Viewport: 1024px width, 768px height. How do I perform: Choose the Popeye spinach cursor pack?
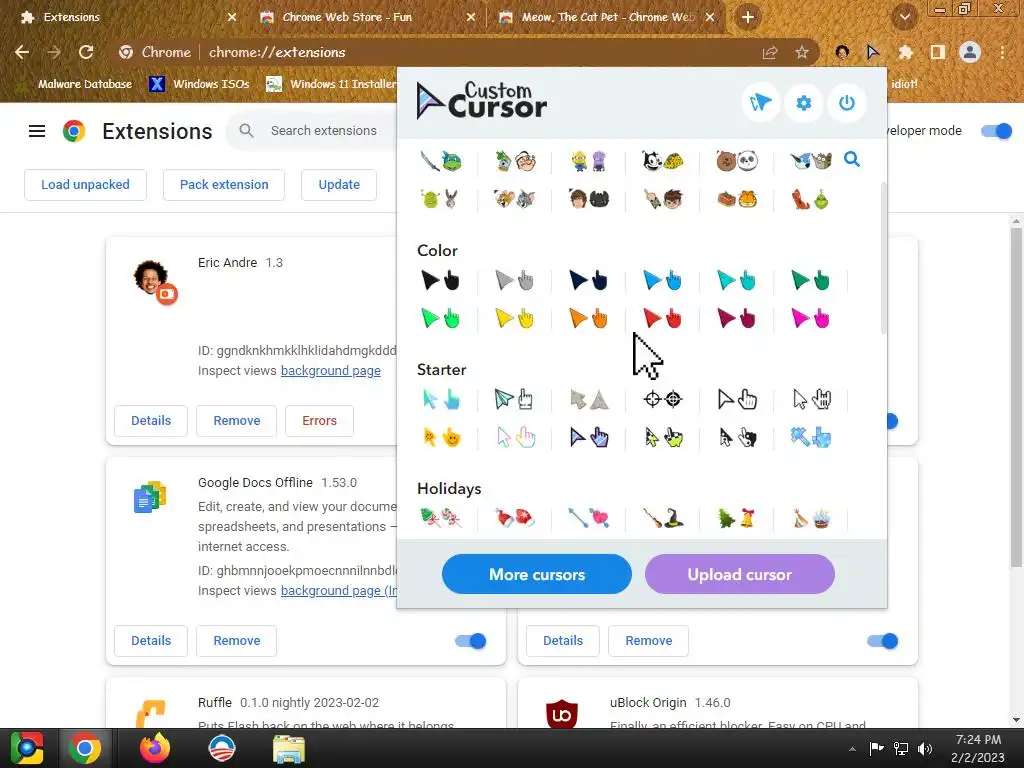515,161
